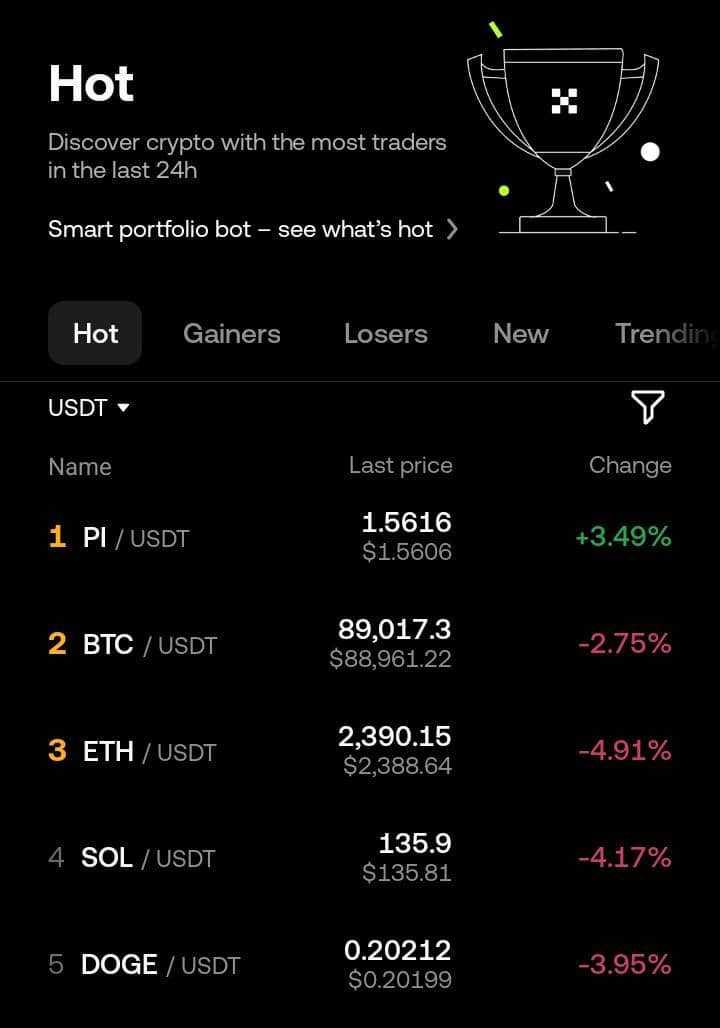Select the Hot tab
The height and width of the screenshot is (1028, 720).
click(x=95, y=334)
